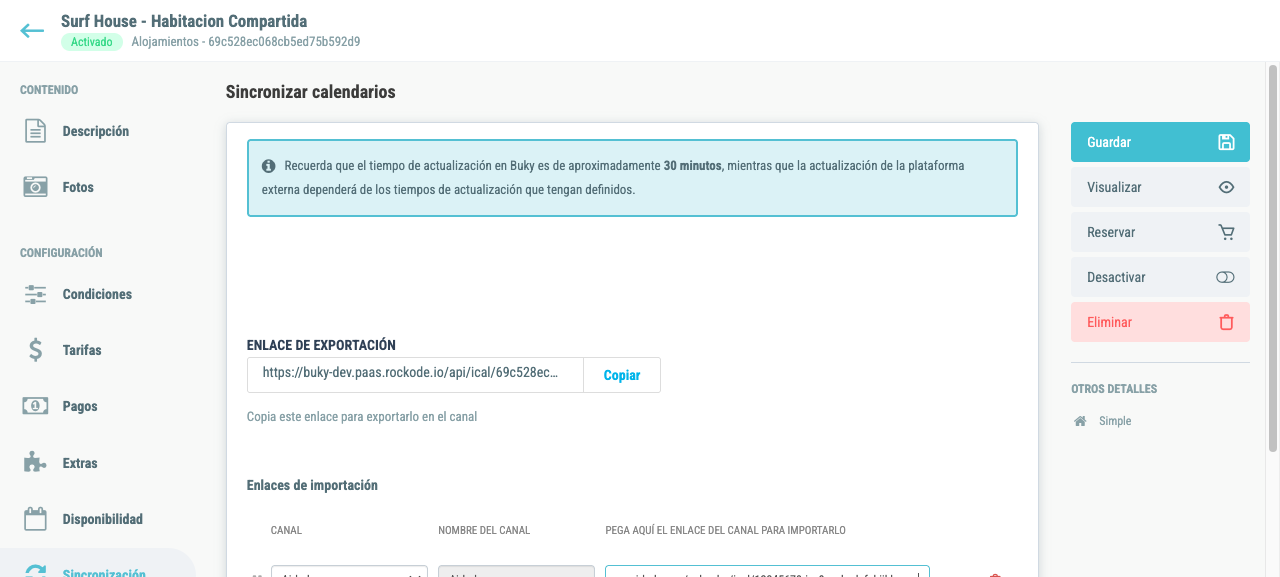
Task: Click the eye icon beside Visualizar
Action: [x=1226, y=187]
